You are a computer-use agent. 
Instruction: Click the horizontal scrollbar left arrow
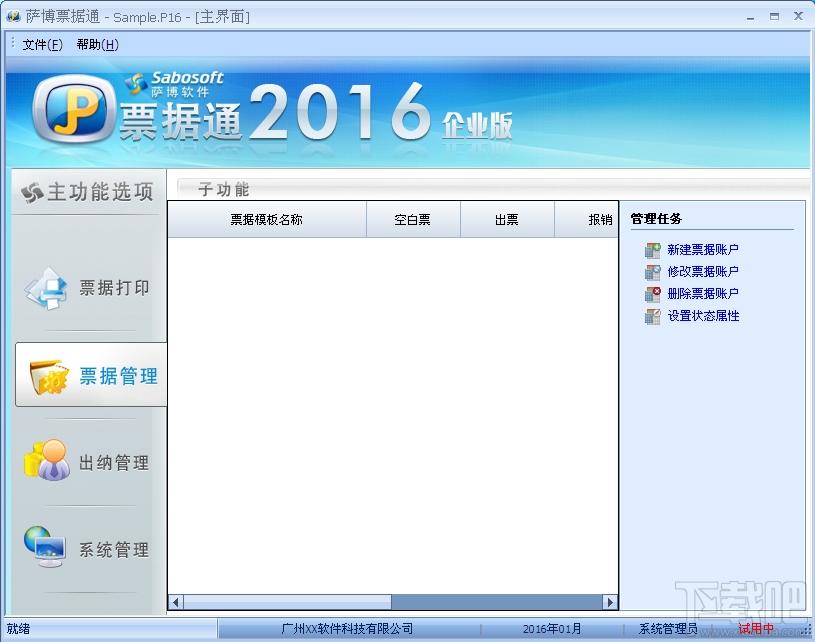pyautogui.click(x=176, y=602)
